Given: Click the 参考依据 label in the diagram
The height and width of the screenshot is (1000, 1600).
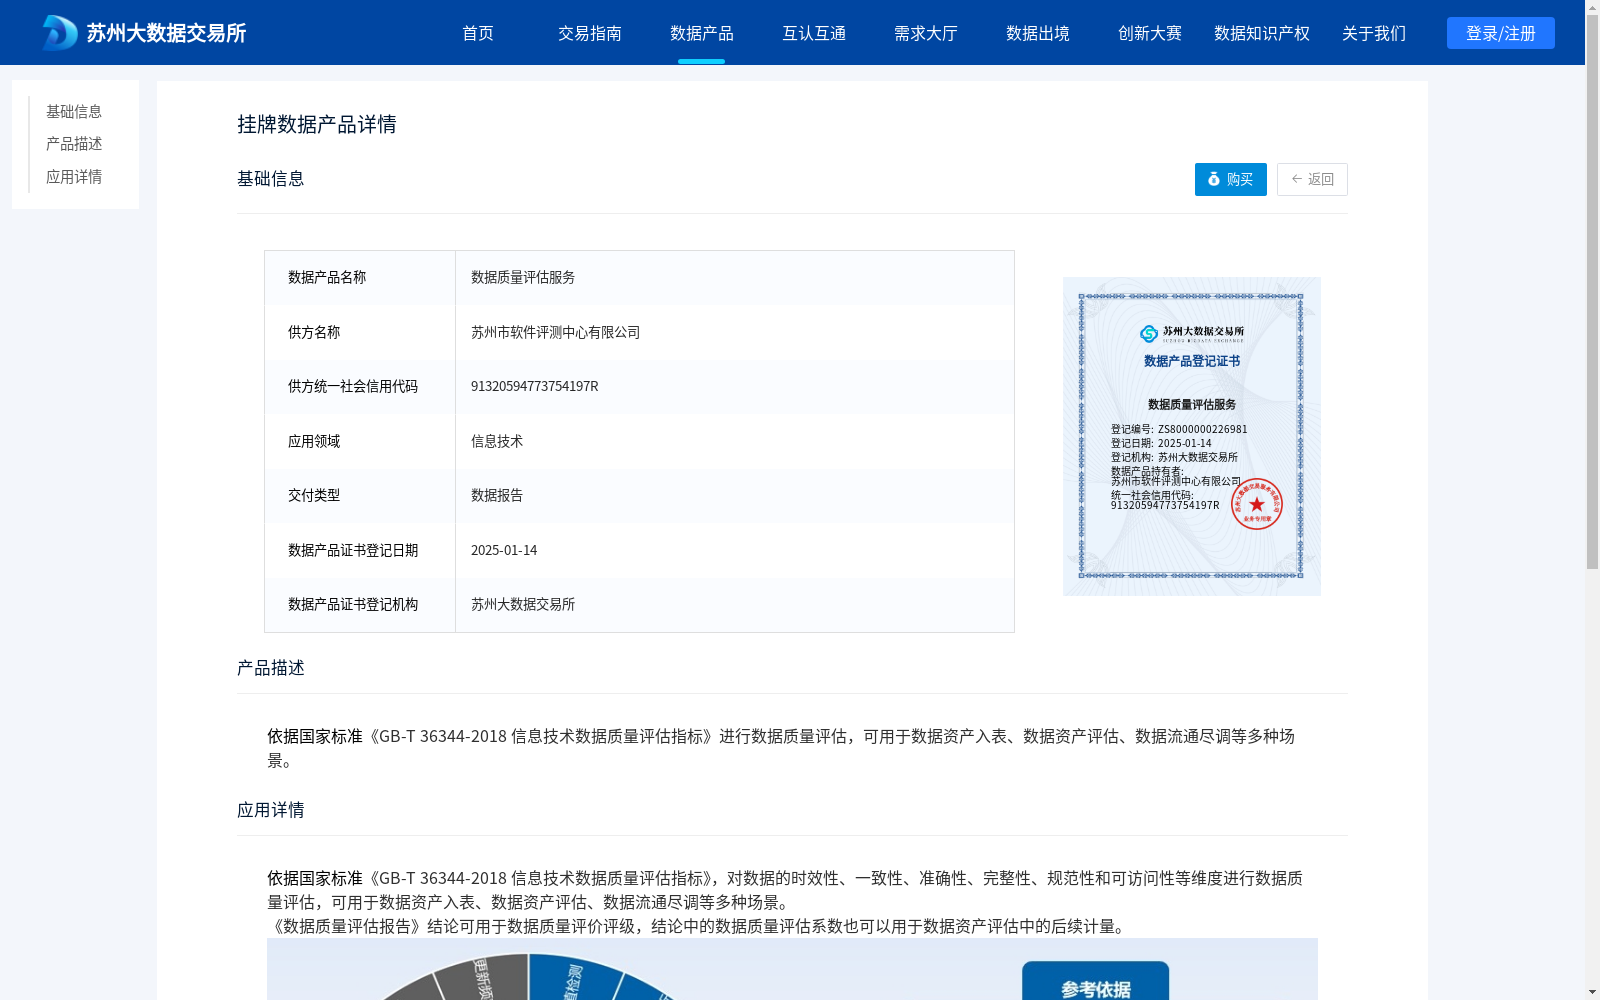Looking at the screenshot, I should [x=1096, y=988].
